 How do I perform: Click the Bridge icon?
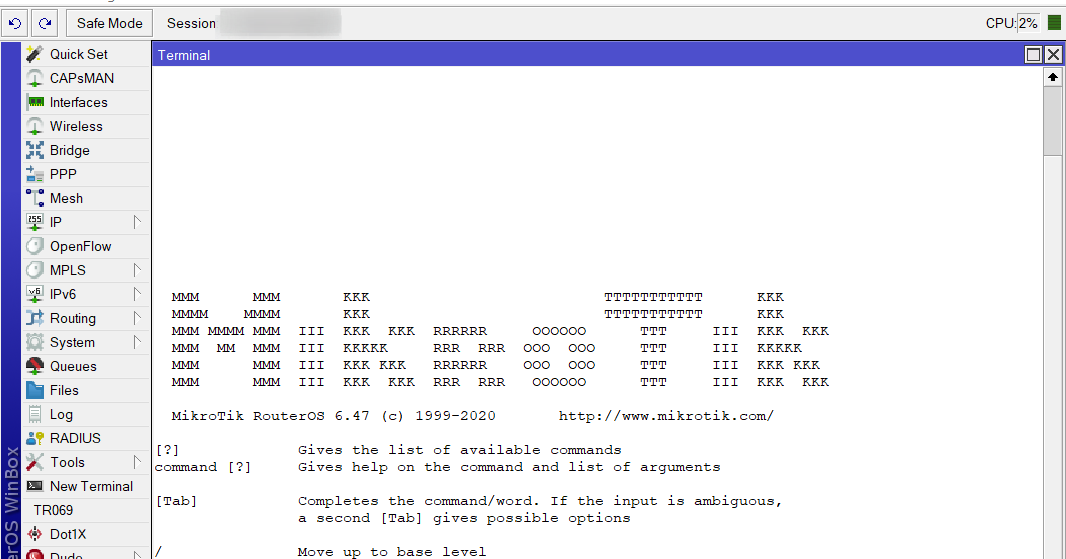(x=35, y=150)
